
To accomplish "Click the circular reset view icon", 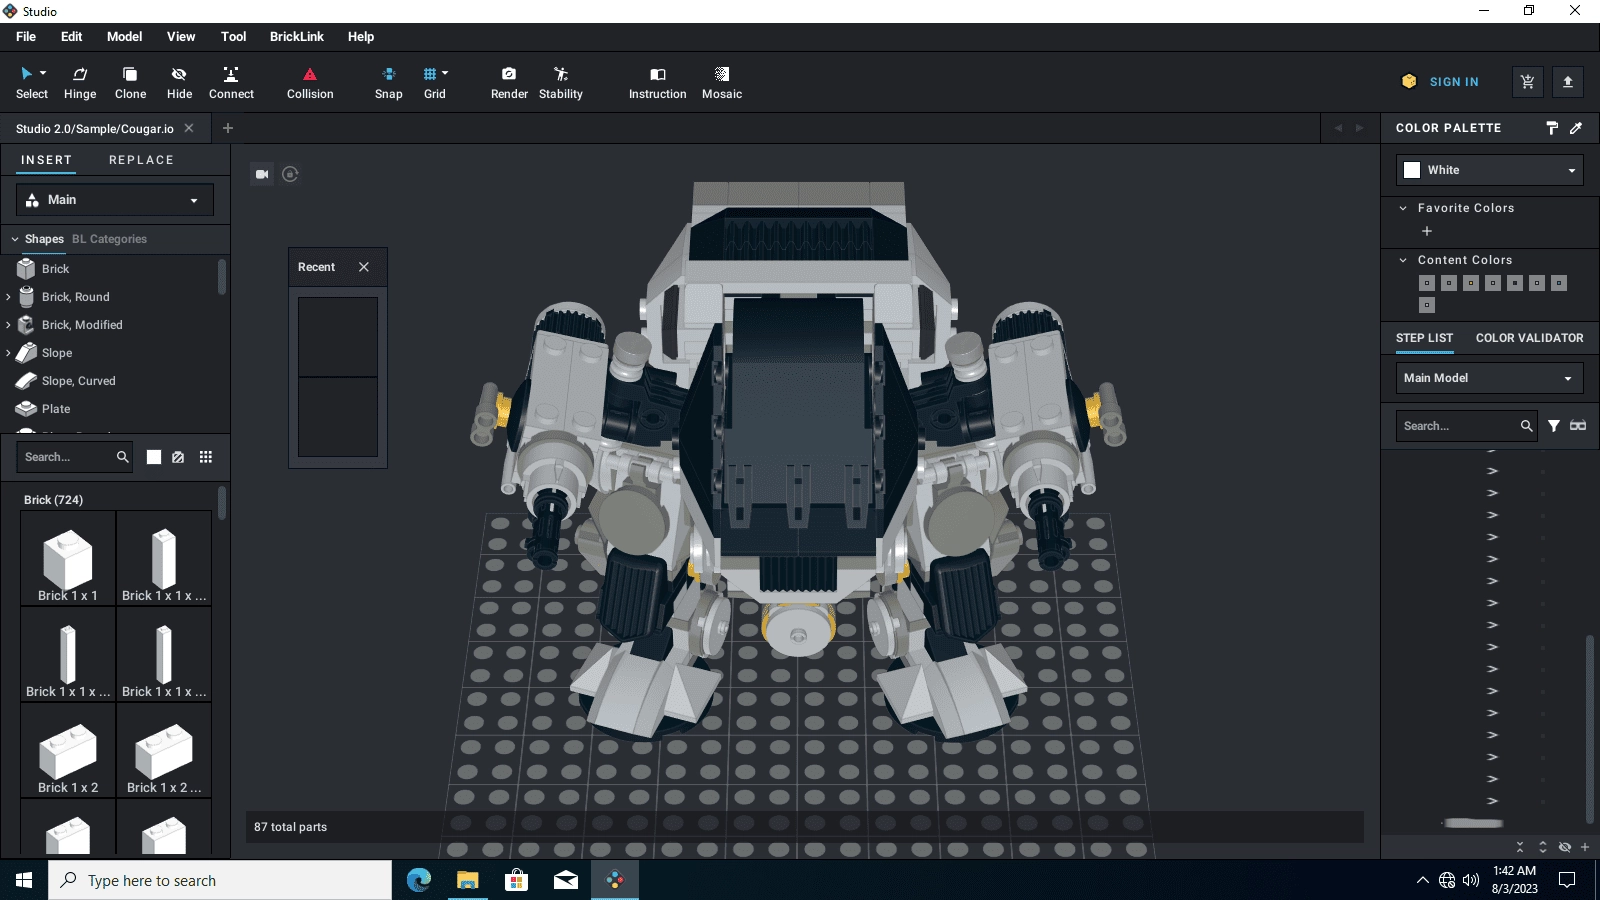I will tap(290, 174).
